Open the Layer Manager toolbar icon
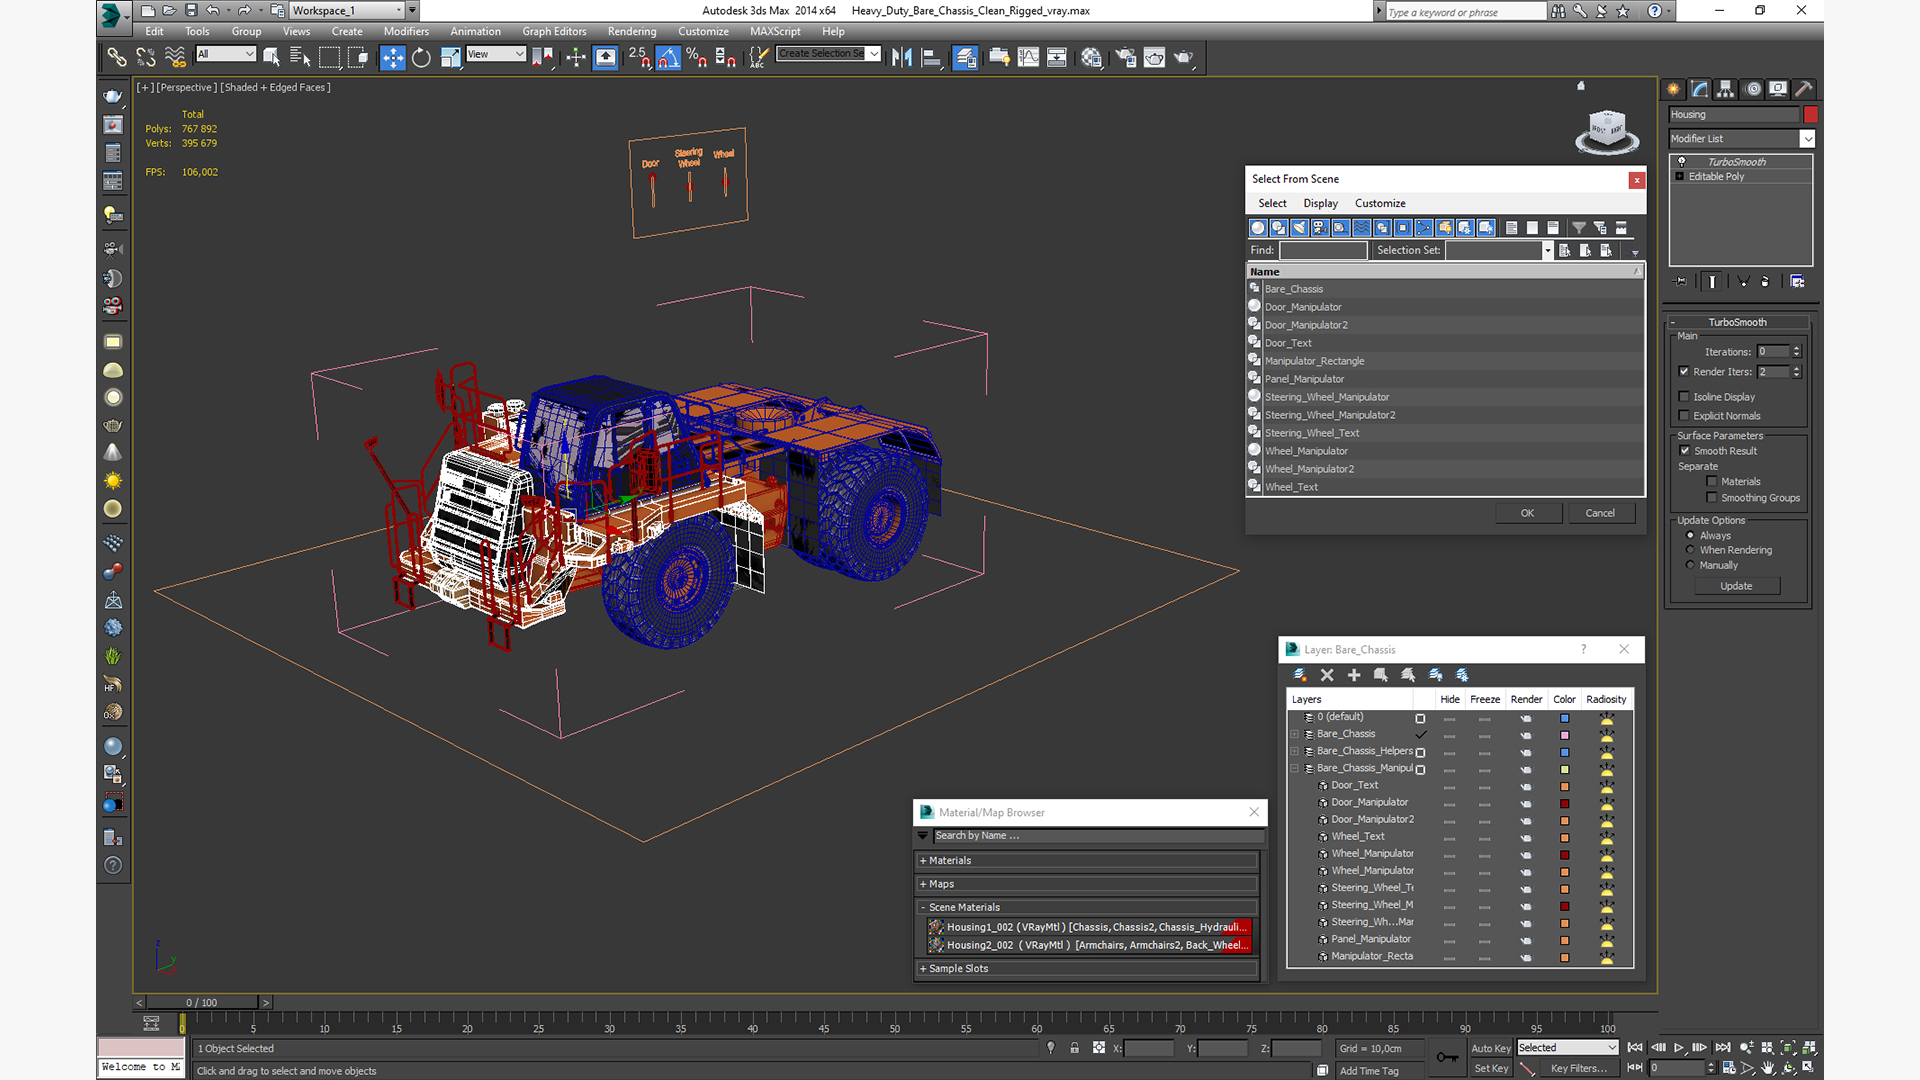Image resolution: width=1920 pixels, height=1080 pixels. coord(965,58)
